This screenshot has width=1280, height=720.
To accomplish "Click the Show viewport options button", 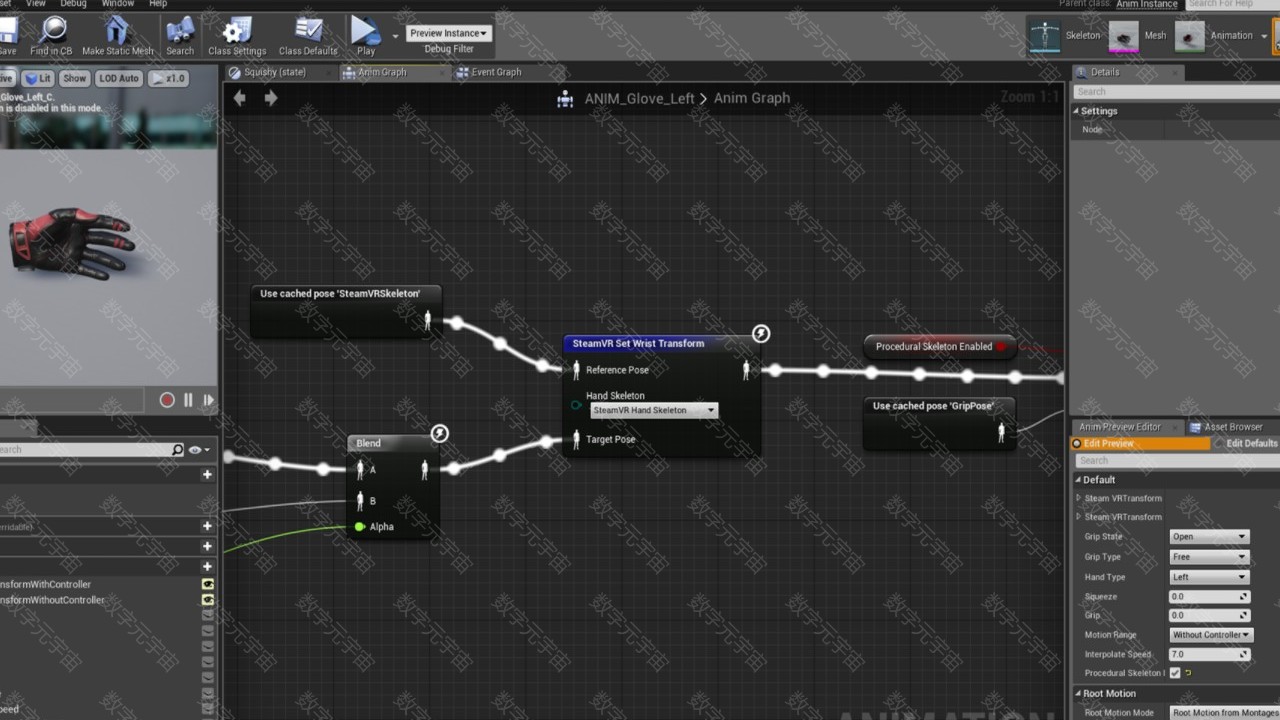I will (x=75, y=78).
